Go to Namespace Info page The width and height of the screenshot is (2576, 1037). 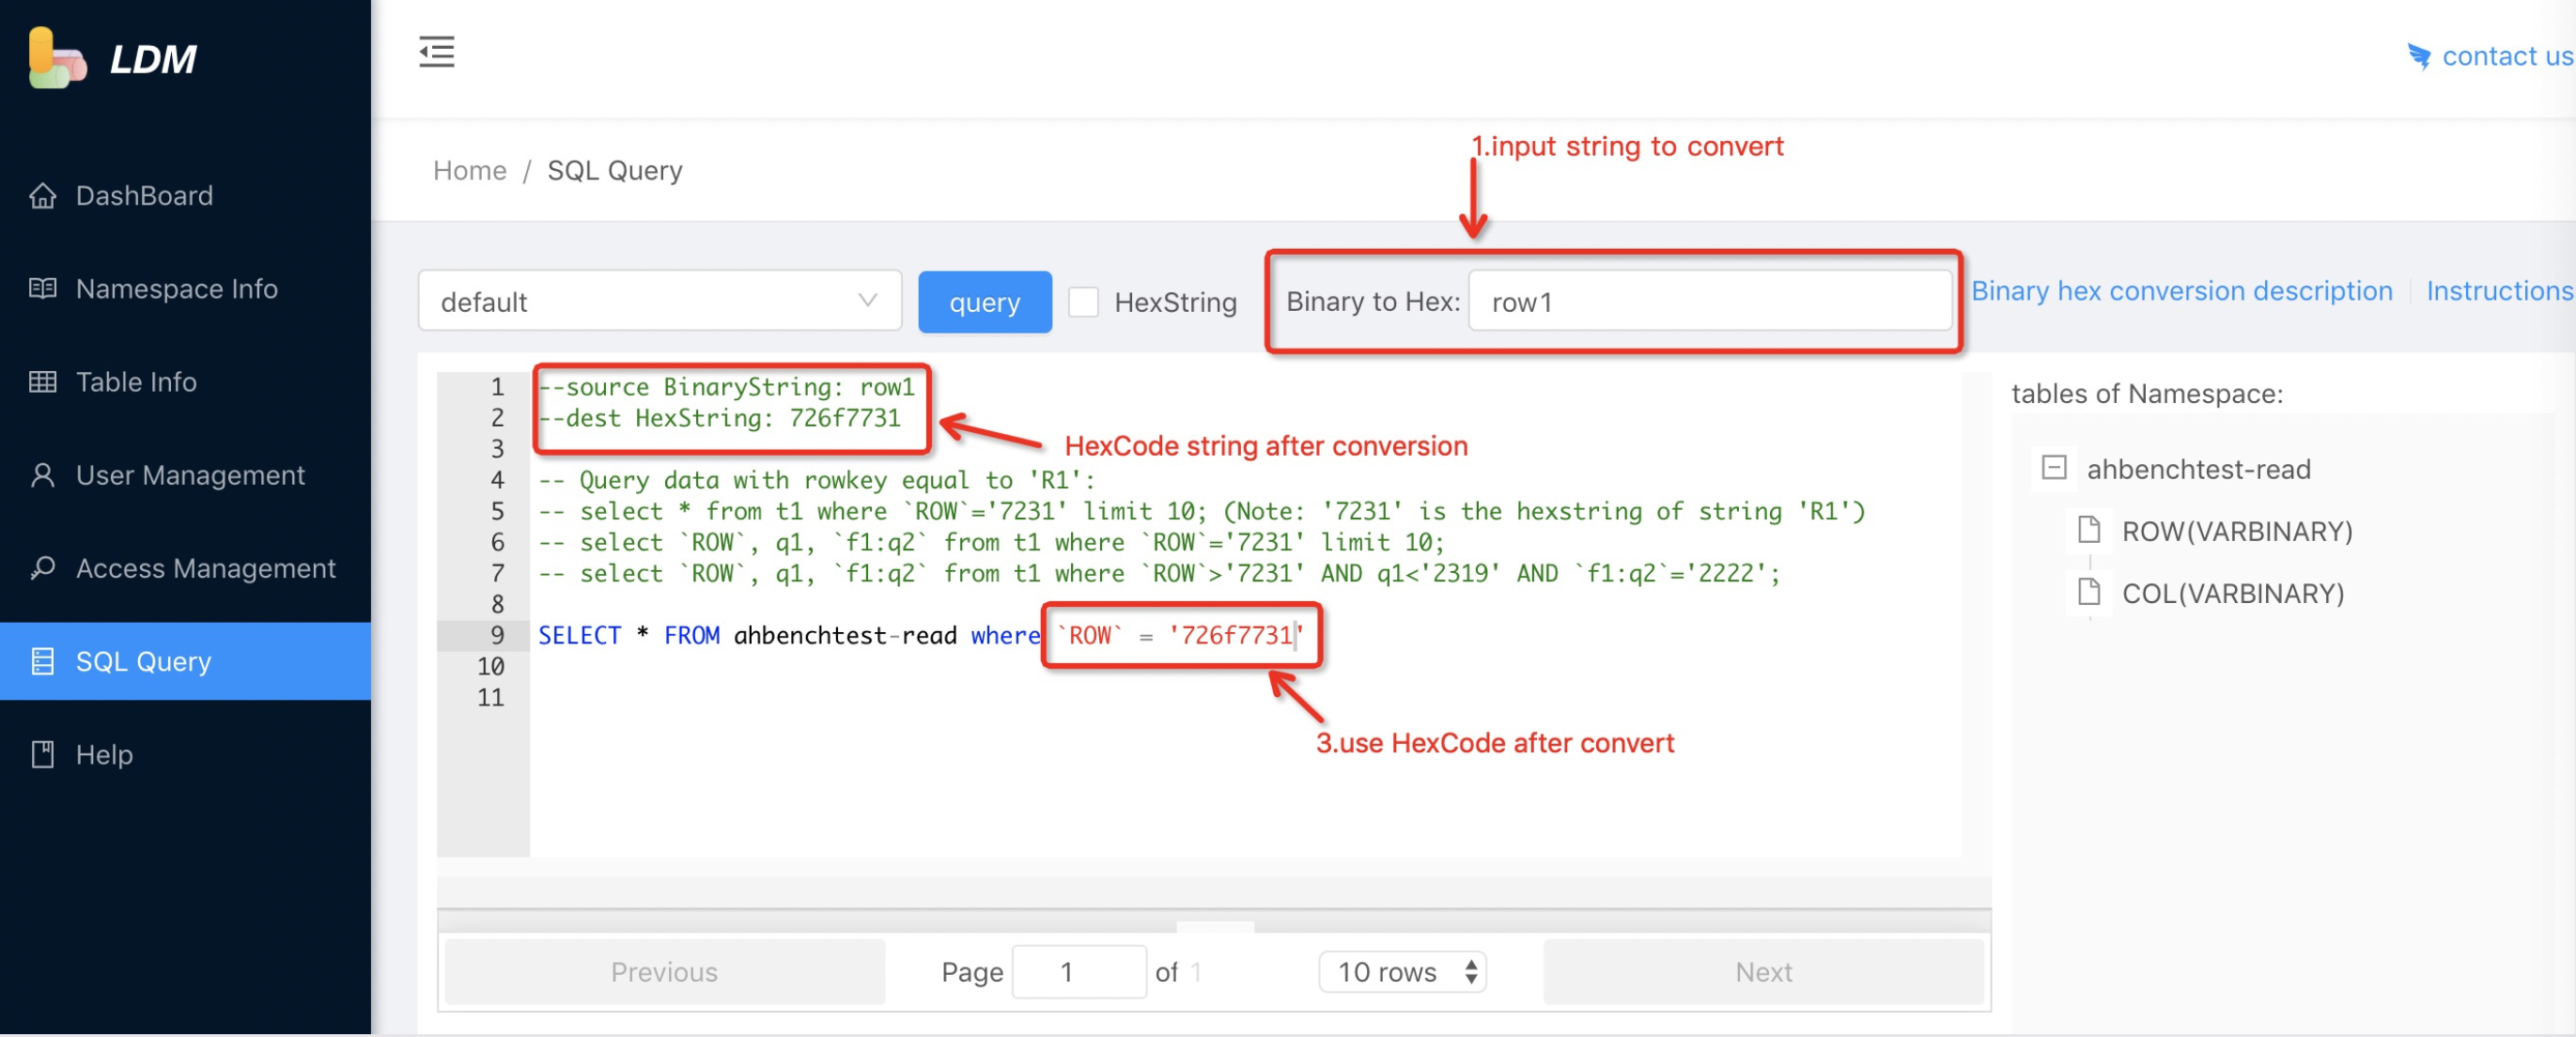click(185, 288)
